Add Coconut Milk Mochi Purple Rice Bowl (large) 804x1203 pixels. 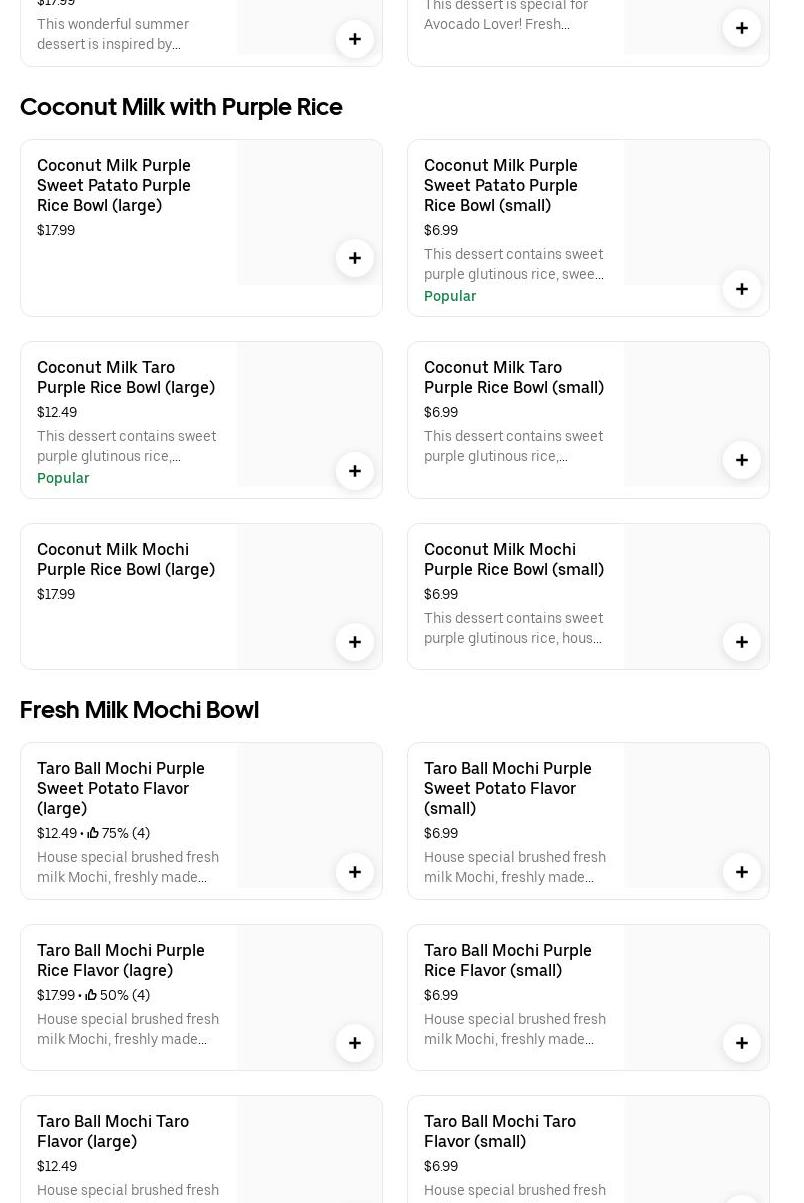tap(355, 642)
